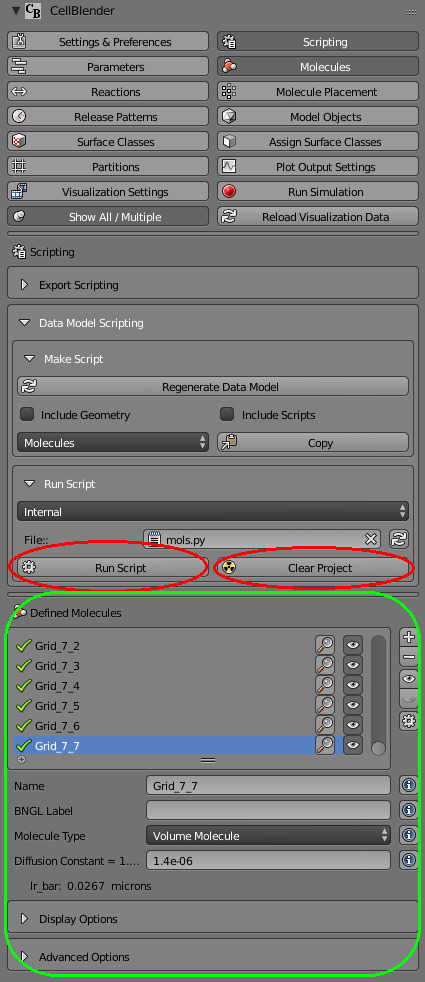Screen dimensions: 425x982
Task: Enable the Include Scripts checkbox
Action: pyautogui.click(x=228, y=415)
